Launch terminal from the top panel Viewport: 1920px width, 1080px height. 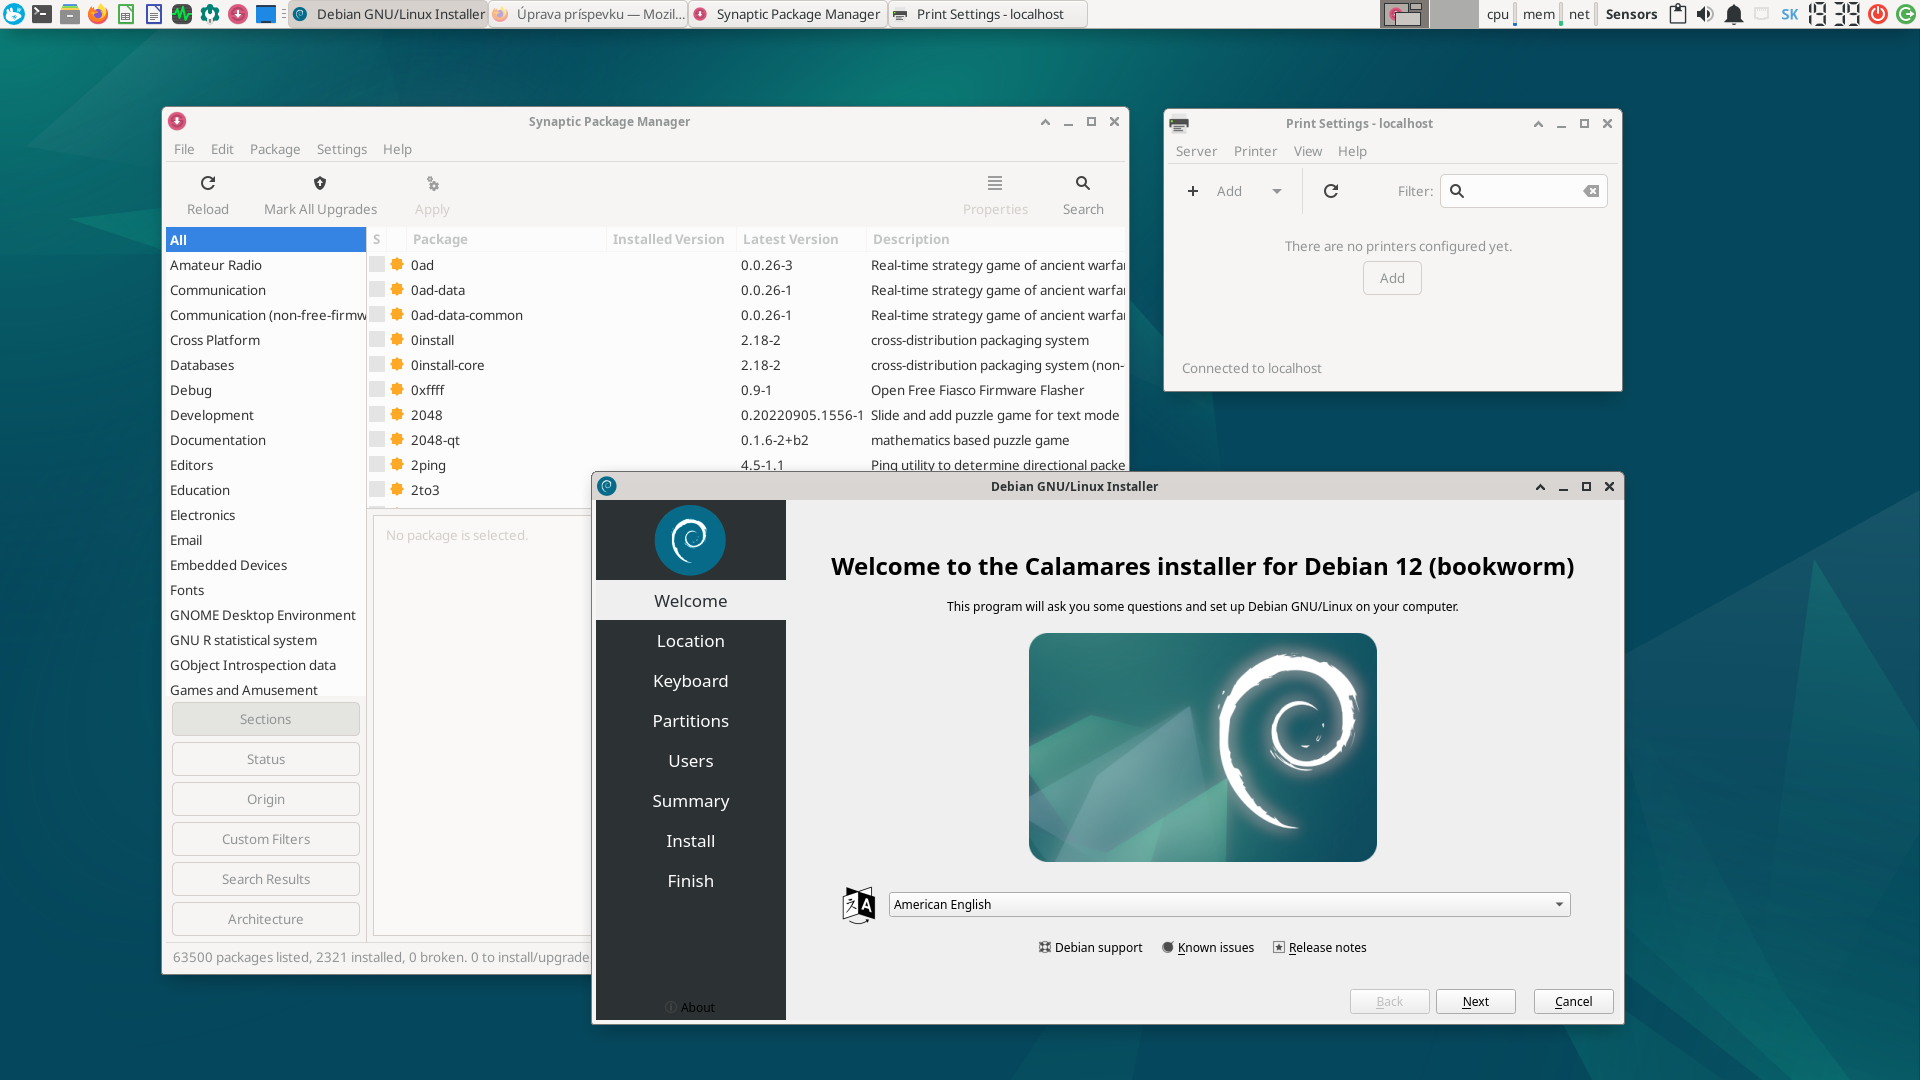tap(41, 14)
